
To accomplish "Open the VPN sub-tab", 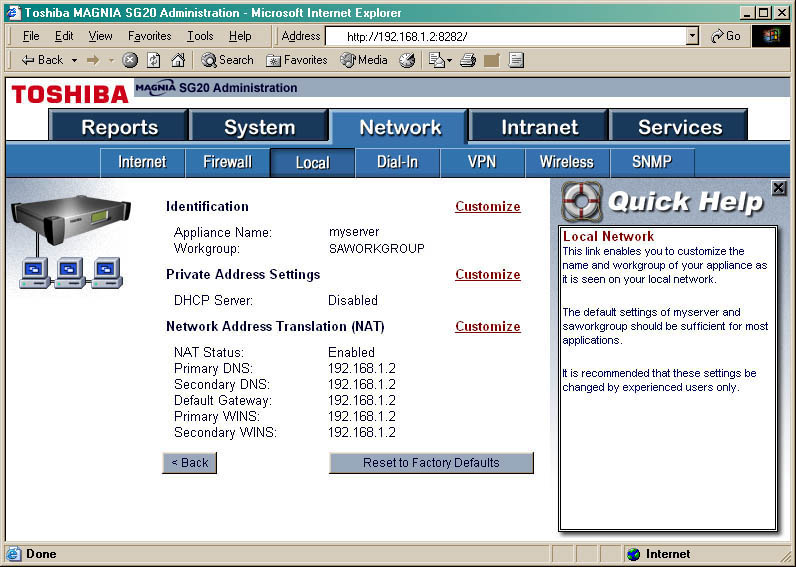I will point(482,162).
